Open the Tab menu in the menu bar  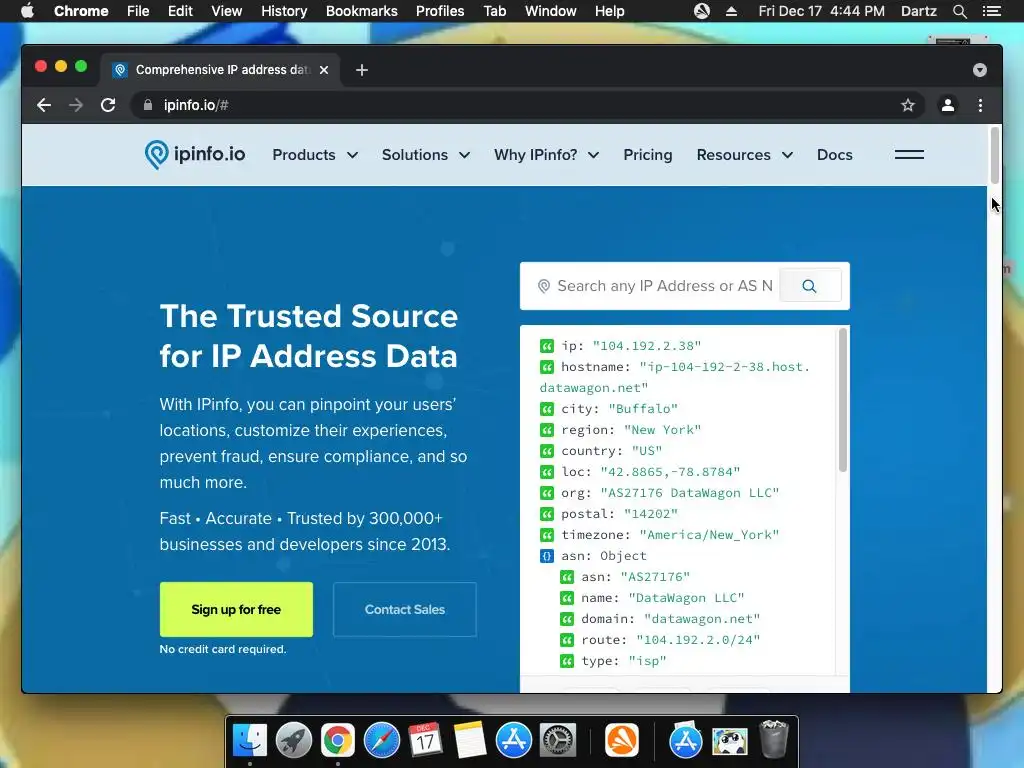pos(494,11)
